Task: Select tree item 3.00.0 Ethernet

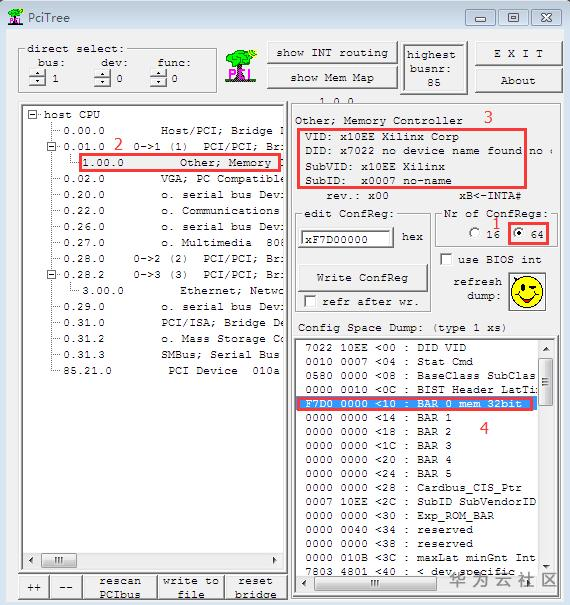Action: pos(182,291)
